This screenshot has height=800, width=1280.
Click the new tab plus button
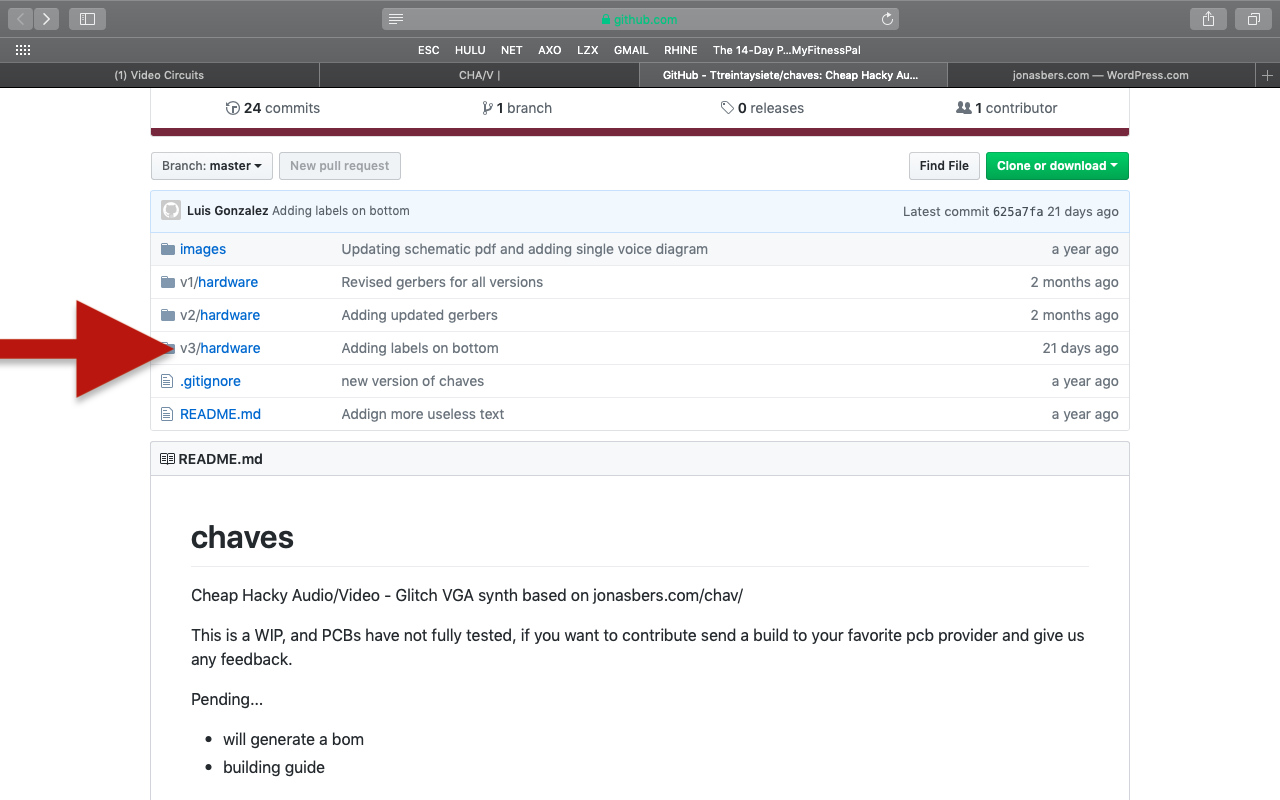pos(1267,75)
